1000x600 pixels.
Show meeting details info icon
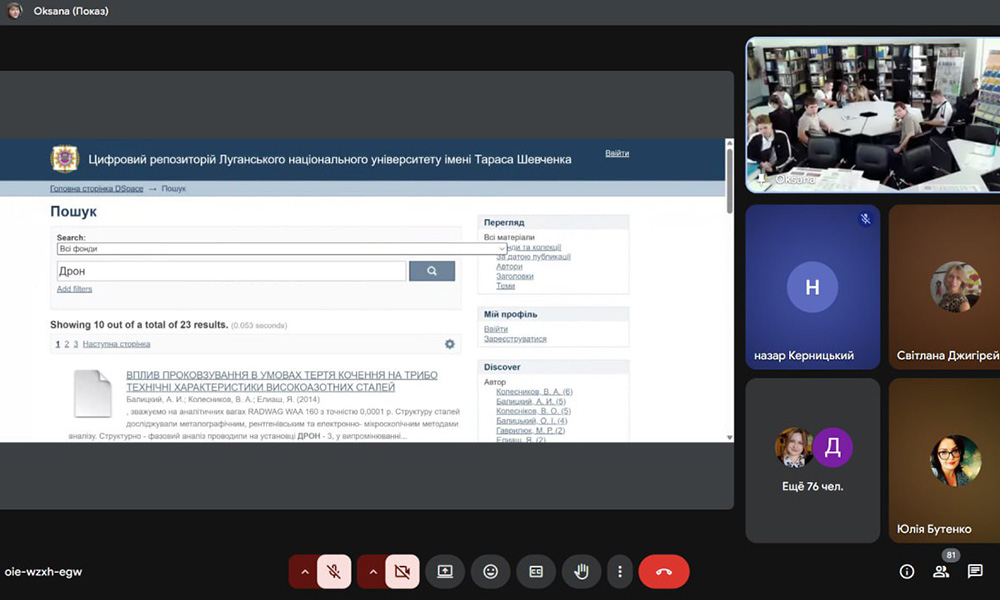coord(907,572)
